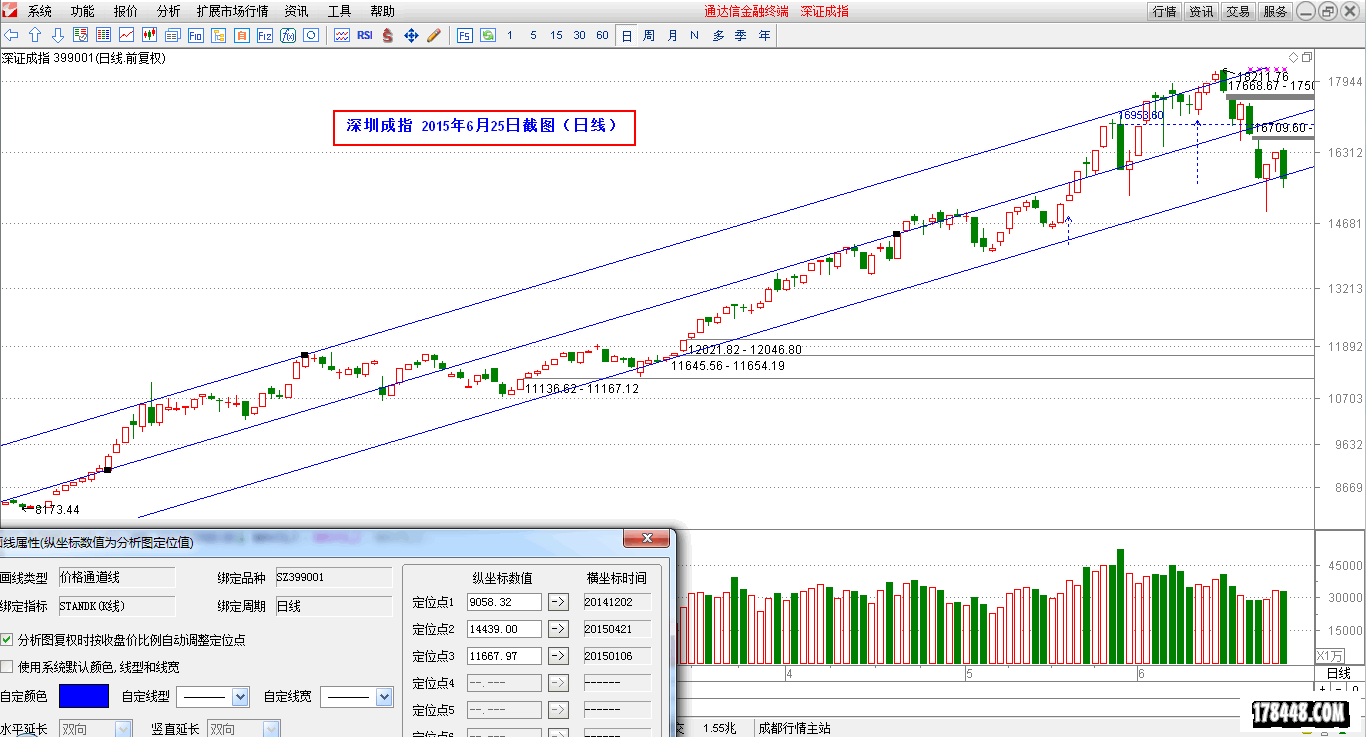
Task: Switch to the 季 quarterly period tab
Action: (741, 35)
